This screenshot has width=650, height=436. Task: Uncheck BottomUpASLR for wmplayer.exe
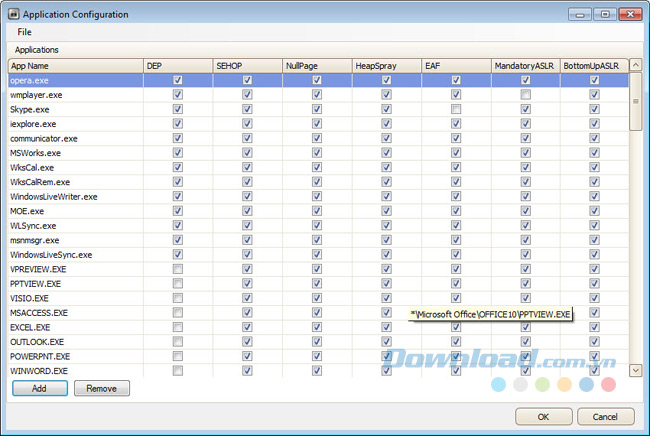(x=594, y=95)
